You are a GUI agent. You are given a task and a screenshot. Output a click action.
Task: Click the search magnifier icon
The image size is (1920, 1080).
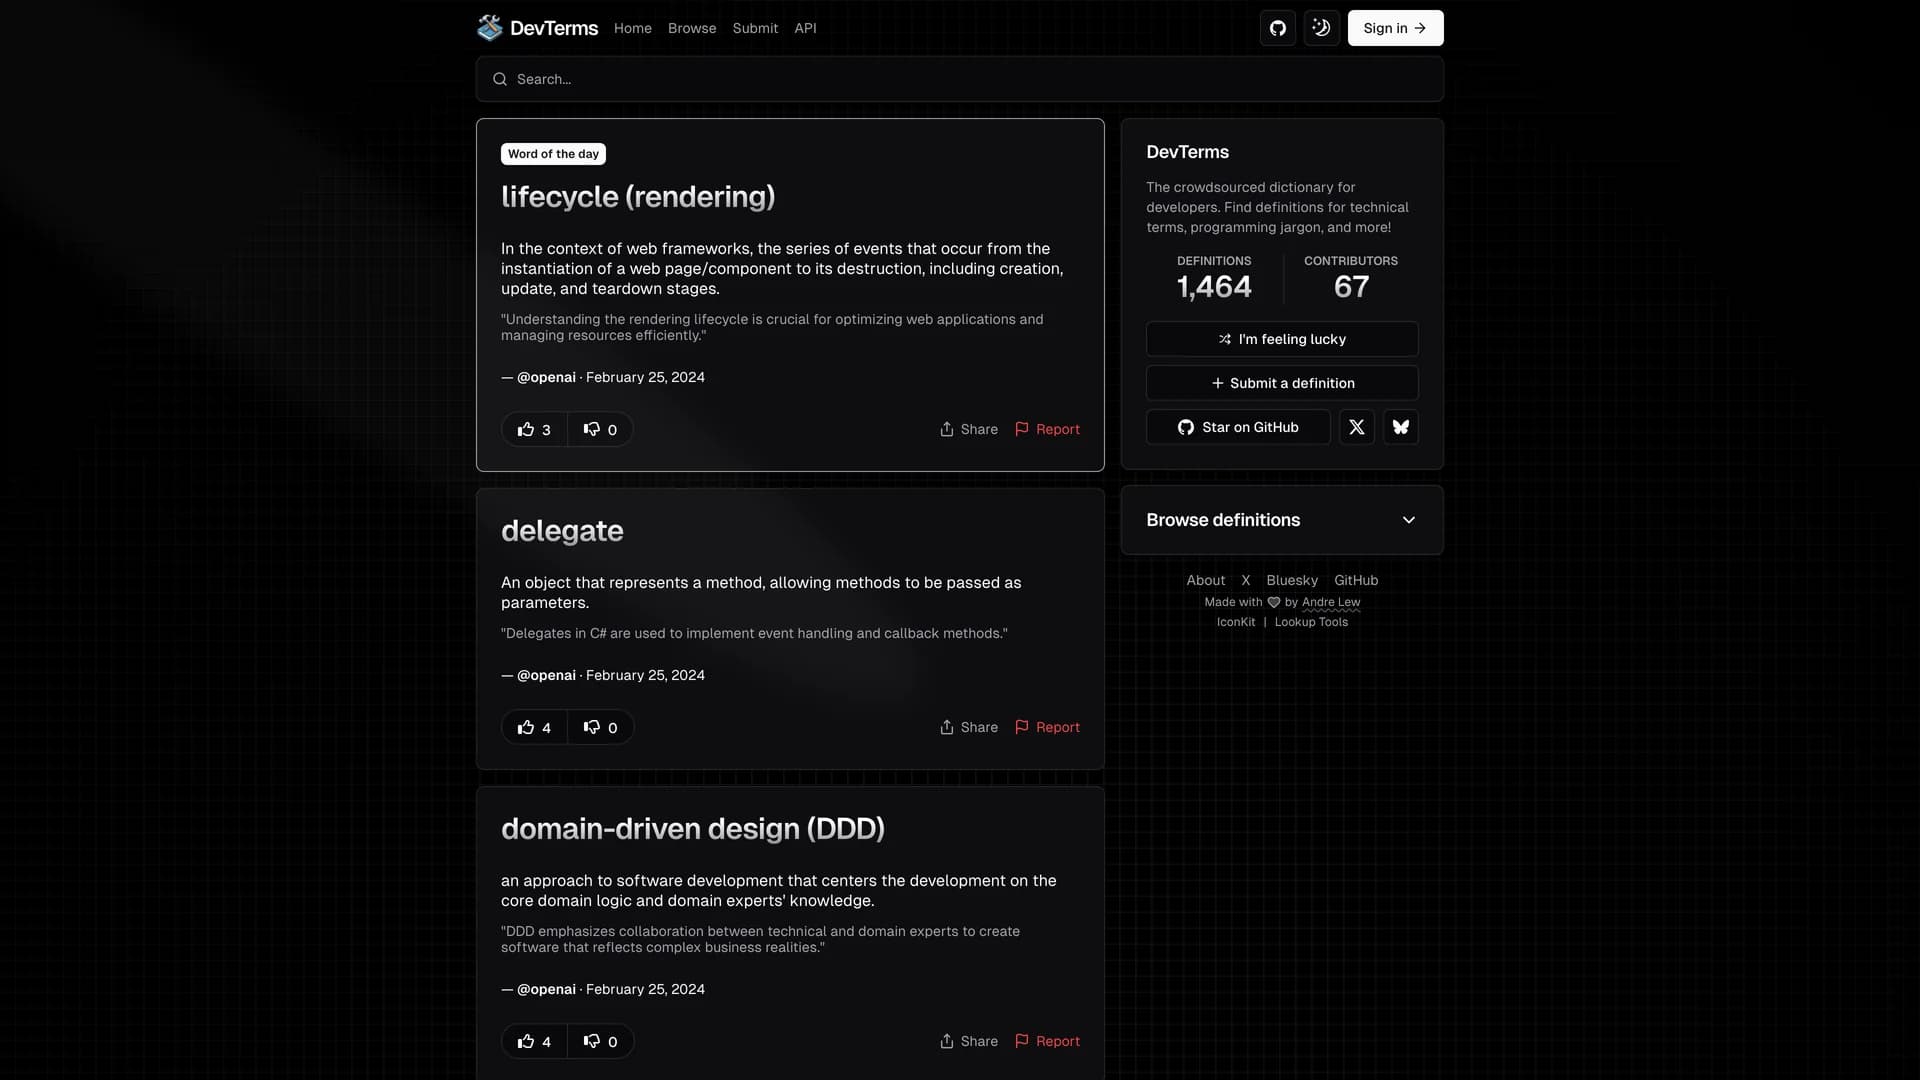coord(500,79)
